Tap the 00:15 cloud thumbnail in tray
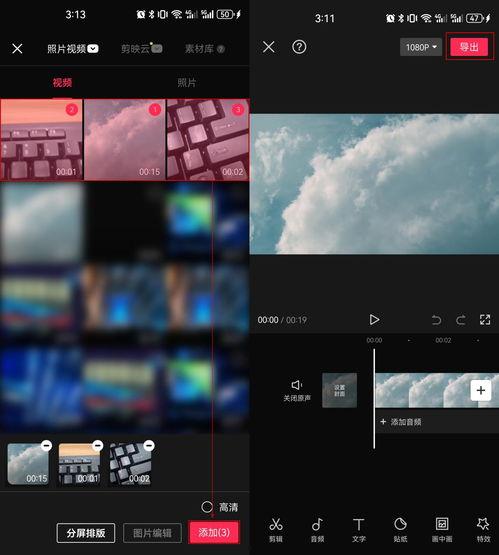Screen dimensions: 499x555 coord(28,464)
